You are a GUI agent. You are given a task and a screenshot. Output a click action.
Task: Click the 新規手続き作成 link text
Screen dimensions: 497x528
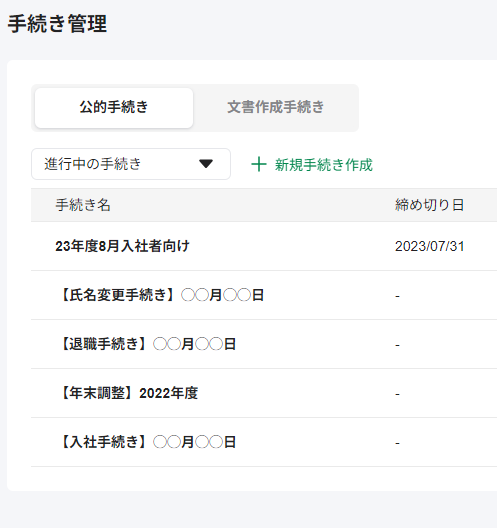(x=324, y=165)
